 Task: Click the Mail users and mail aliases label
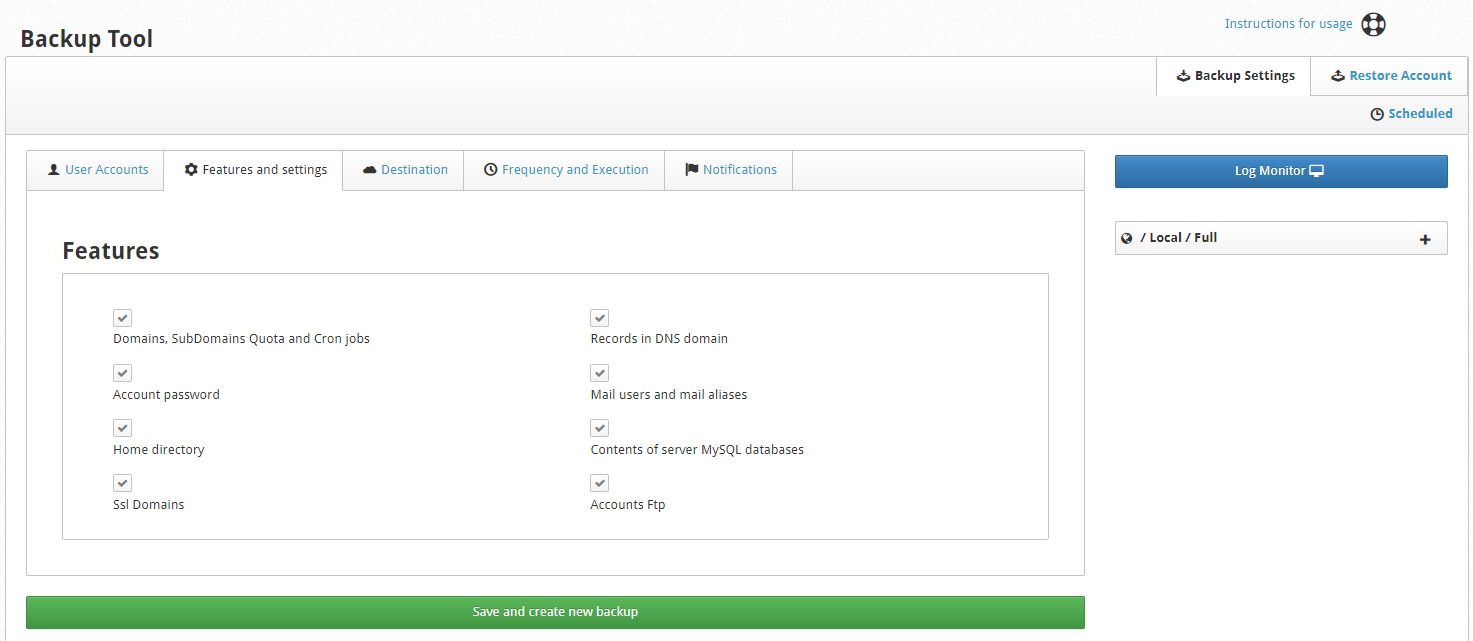click(x=669, y=395)
